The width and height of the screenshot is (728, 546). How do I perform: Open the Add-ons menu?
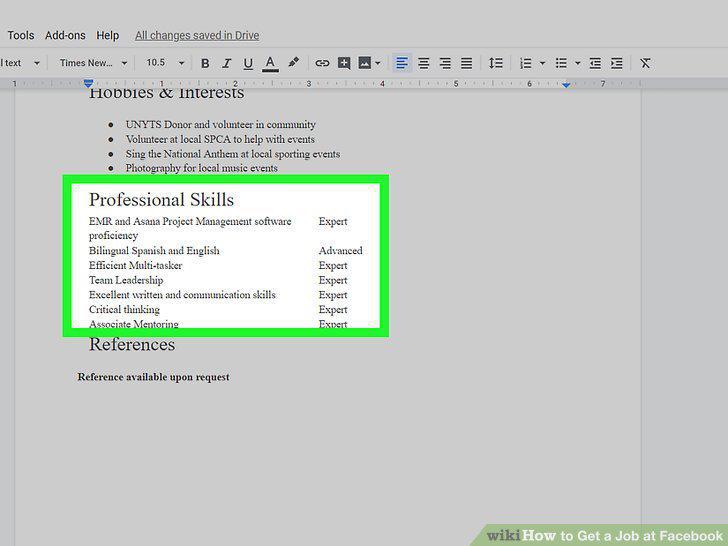coord(65,35)
